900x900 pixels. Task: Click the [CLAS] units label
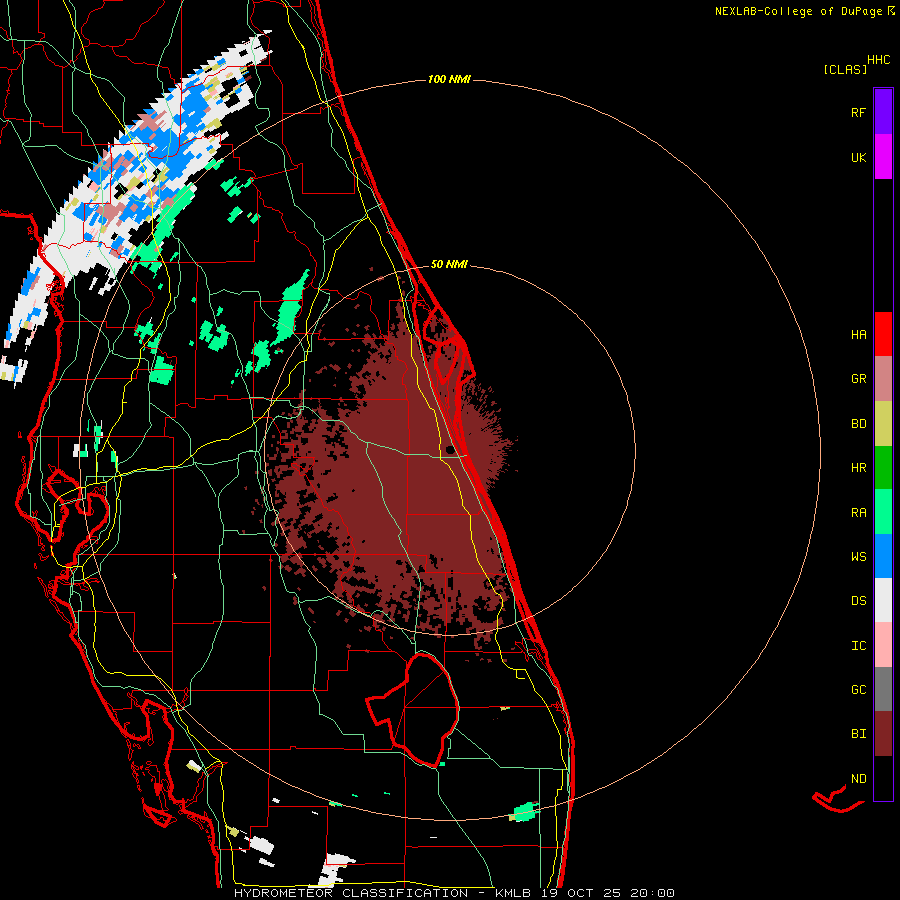click(x=845, y=70)
